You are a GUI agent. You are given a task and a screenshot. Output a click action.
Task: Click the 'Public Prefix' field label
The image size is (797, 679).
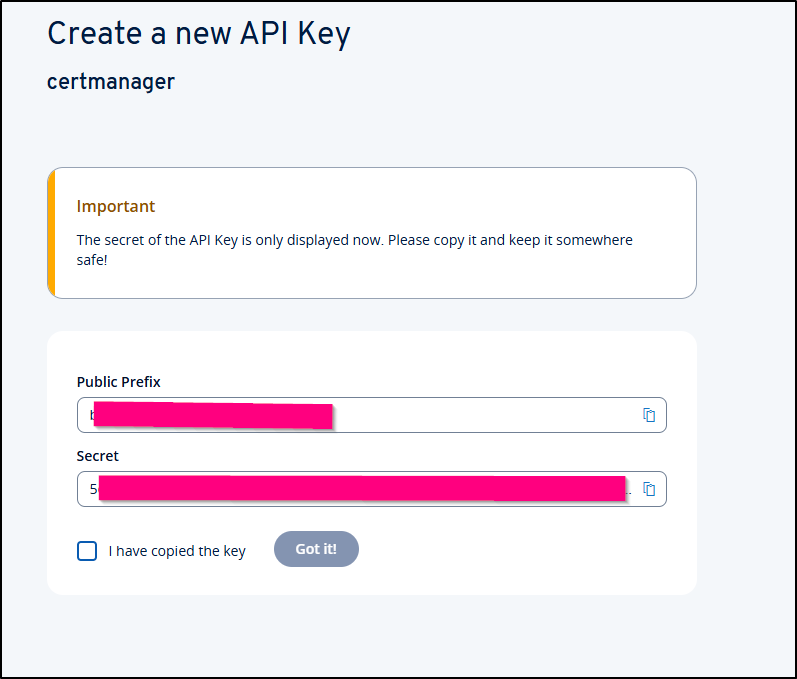118,382
